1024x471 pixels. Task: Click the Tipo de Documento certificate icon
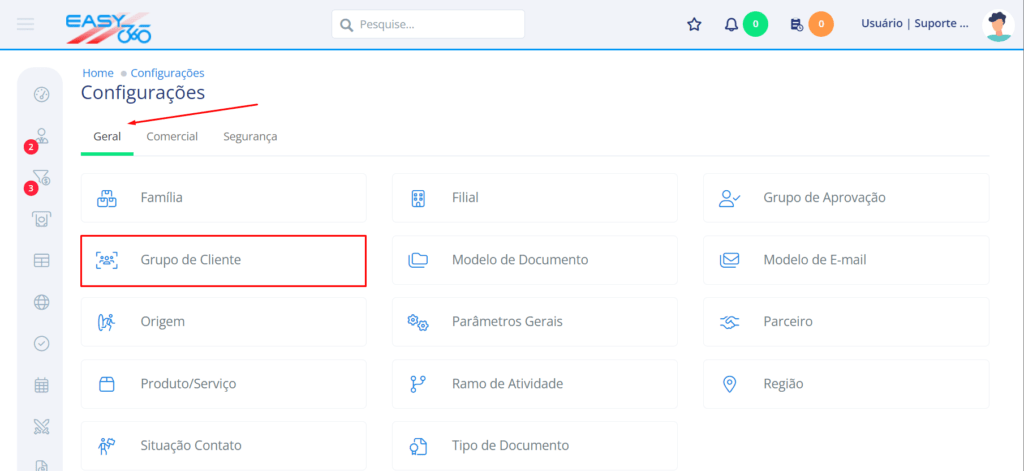(x=417, y=446)
